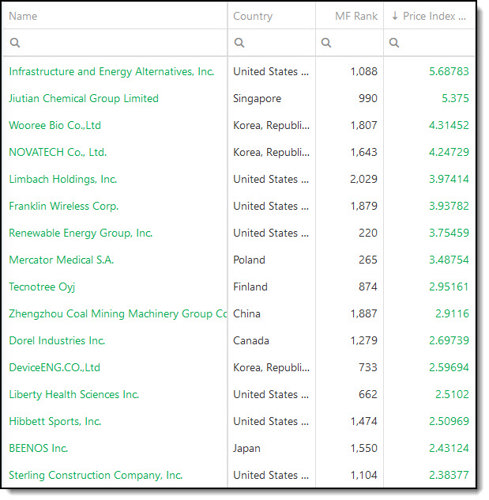Click price index value 2.38377
This screenshot has width=489, height=500.
(449, 475)
